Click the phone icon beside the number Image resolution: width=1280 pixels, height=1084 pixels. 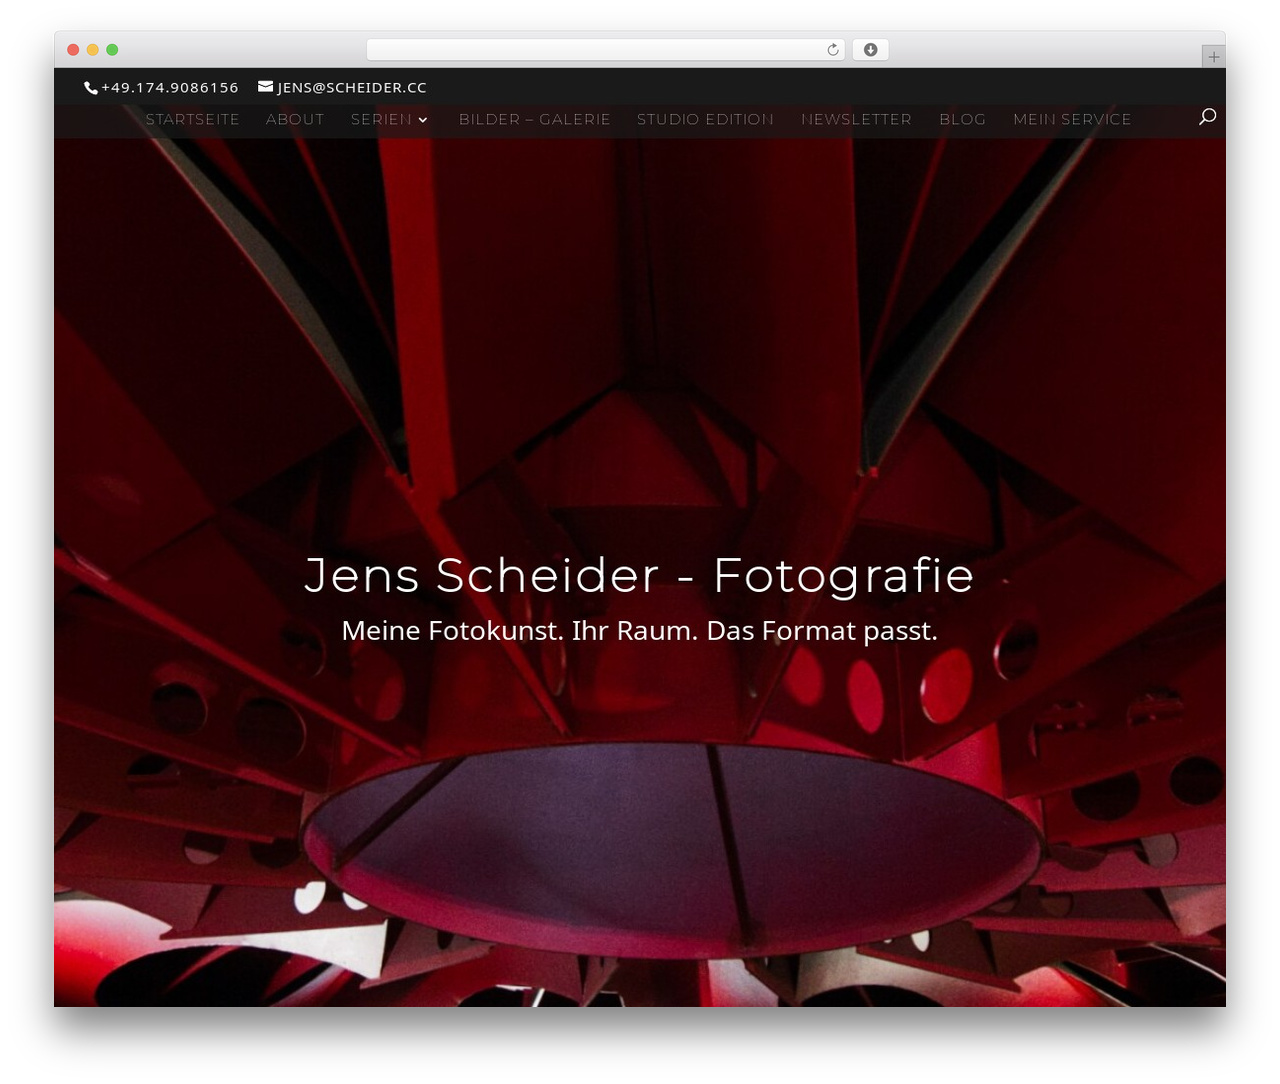(91, 88)
